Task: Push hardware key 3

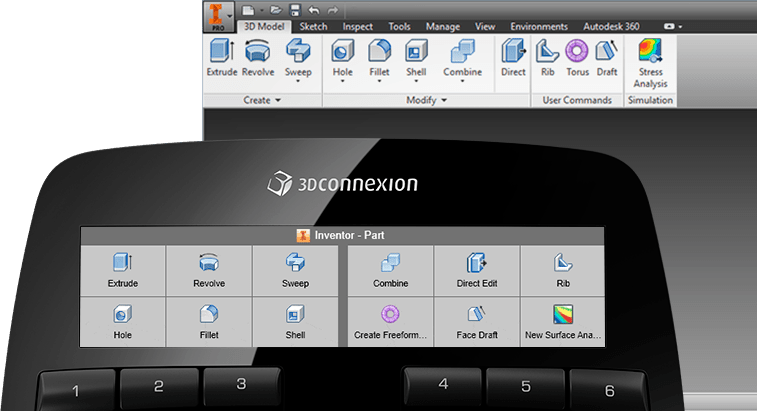Action: [241, 385]
